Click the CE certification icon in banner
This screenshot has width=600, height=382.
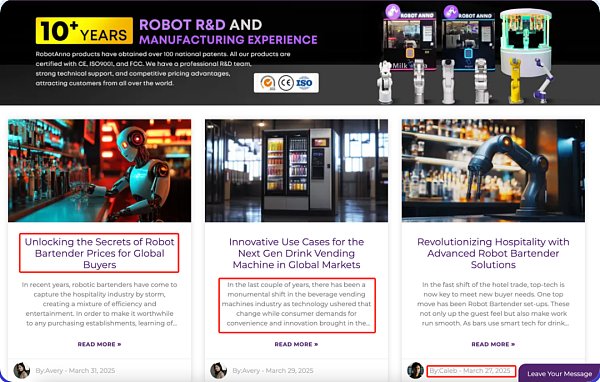point(286,83)
